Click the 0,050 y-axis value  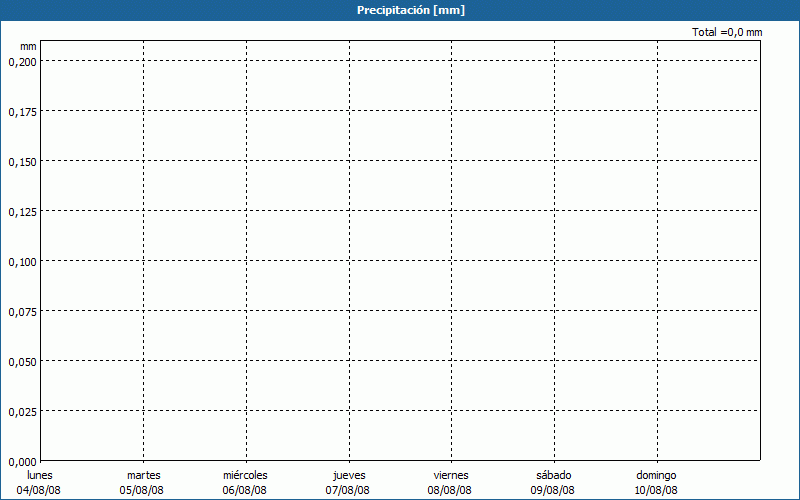pyautogui.click(x=22, y=361)
